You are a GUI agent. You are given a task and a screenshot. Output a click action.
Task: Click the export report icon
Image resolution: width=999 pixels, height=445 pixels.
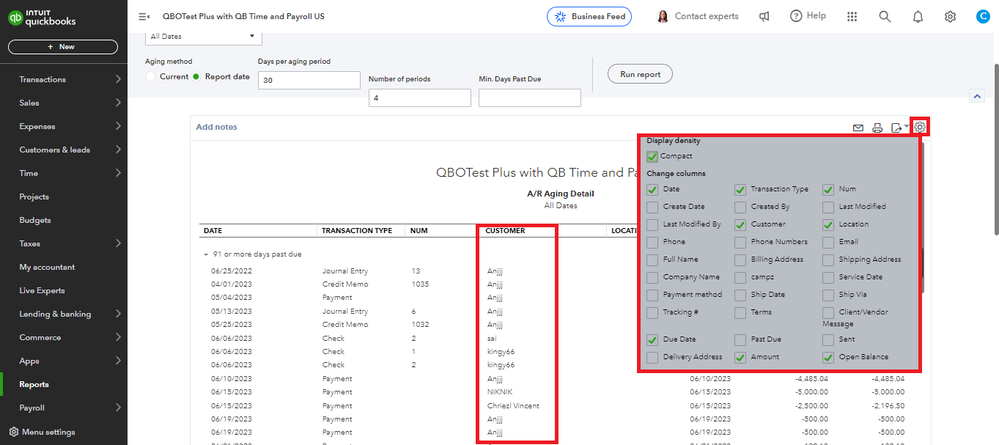click(x=897, y=128)
